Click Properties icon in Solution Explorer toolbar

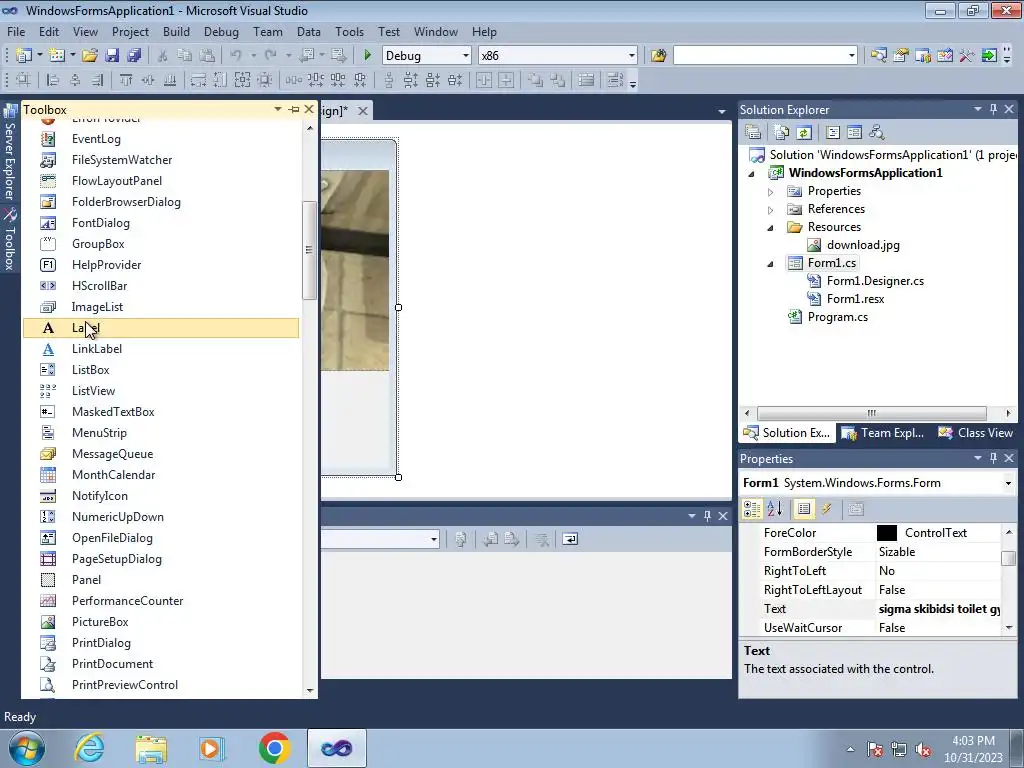point(753,133)
